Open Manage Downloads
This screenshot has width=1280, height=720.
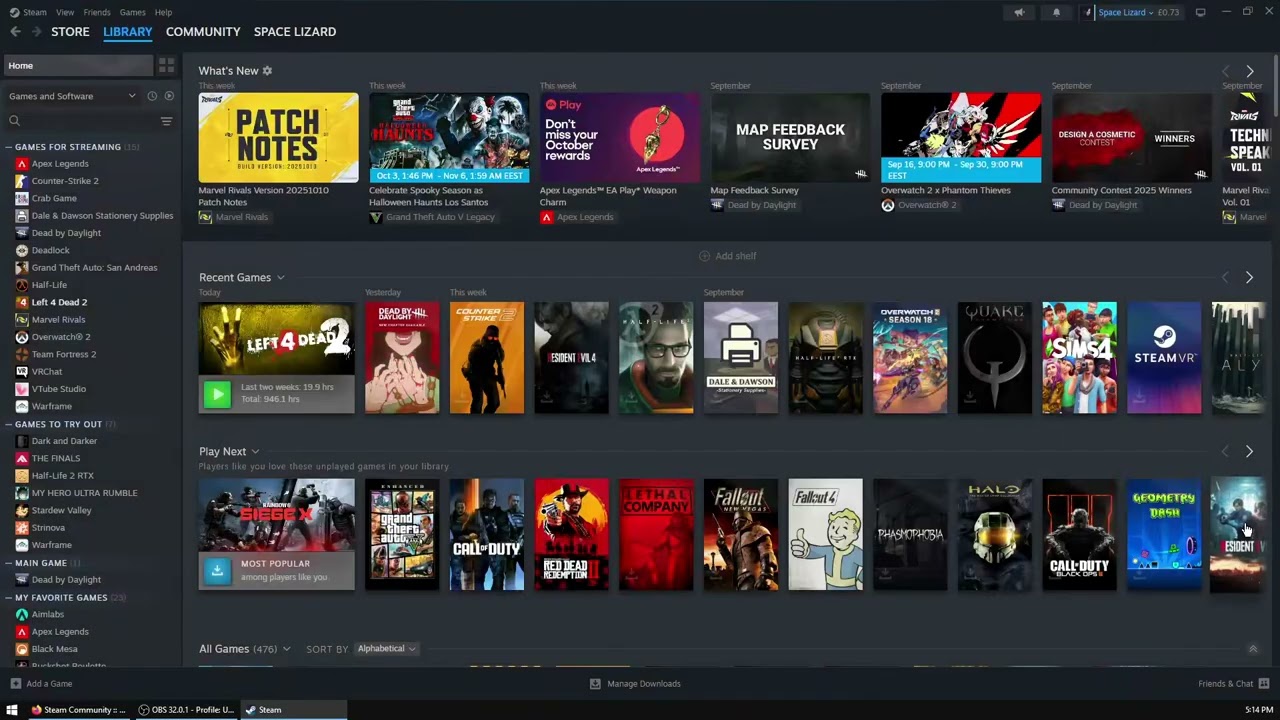click(635, 684)
